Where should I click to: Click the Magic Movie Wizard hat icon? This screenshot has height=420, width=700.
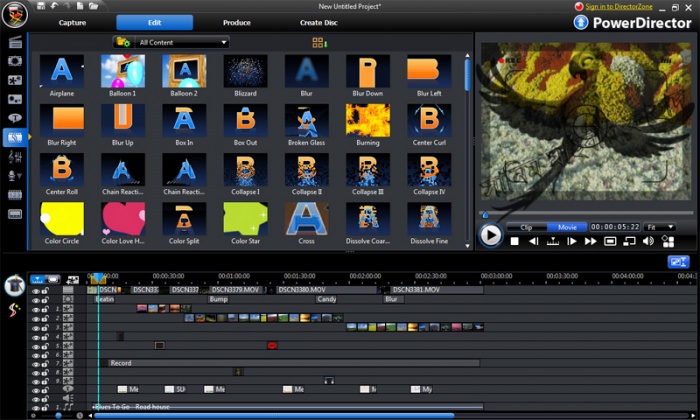pyautogui.click(x=14, y=286)
